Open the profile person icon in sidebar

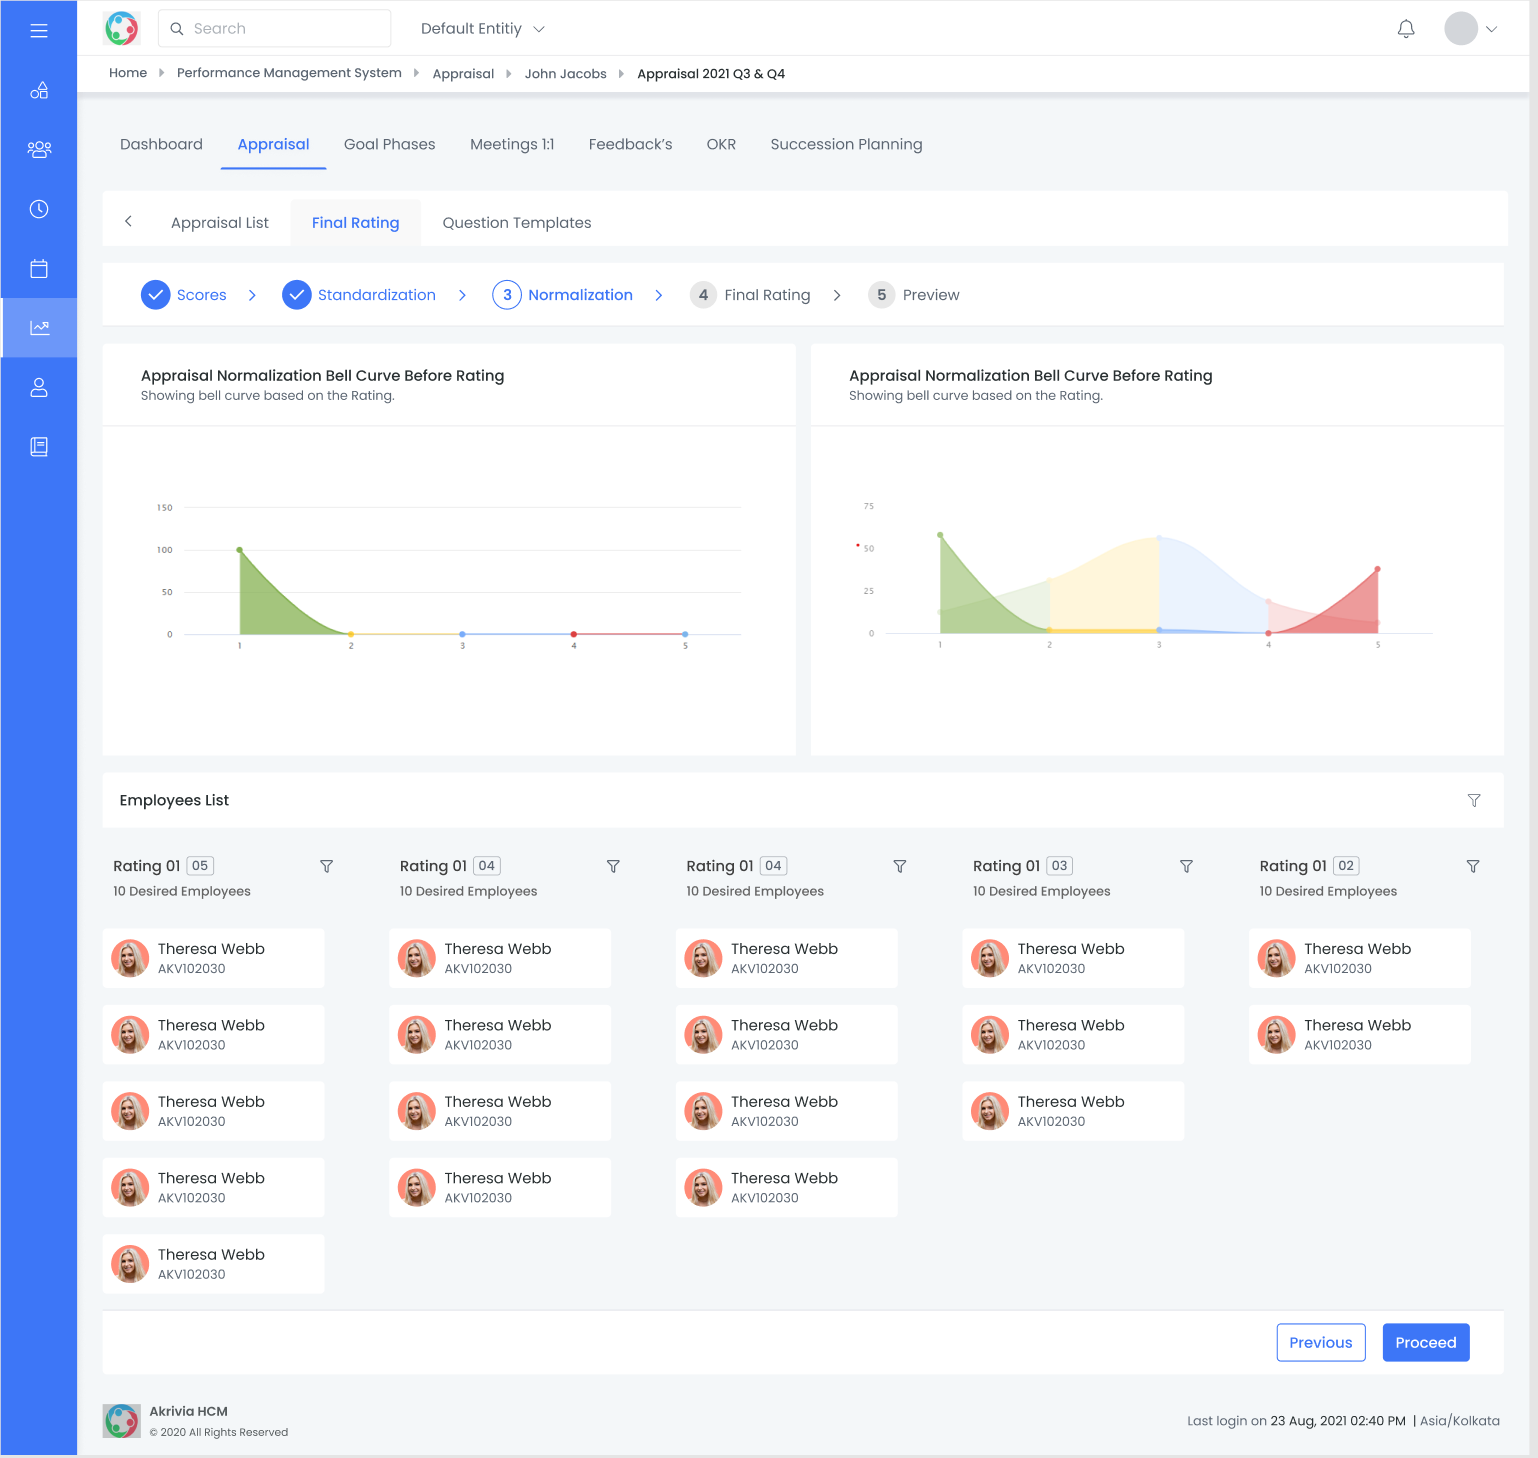click(39, 387)
